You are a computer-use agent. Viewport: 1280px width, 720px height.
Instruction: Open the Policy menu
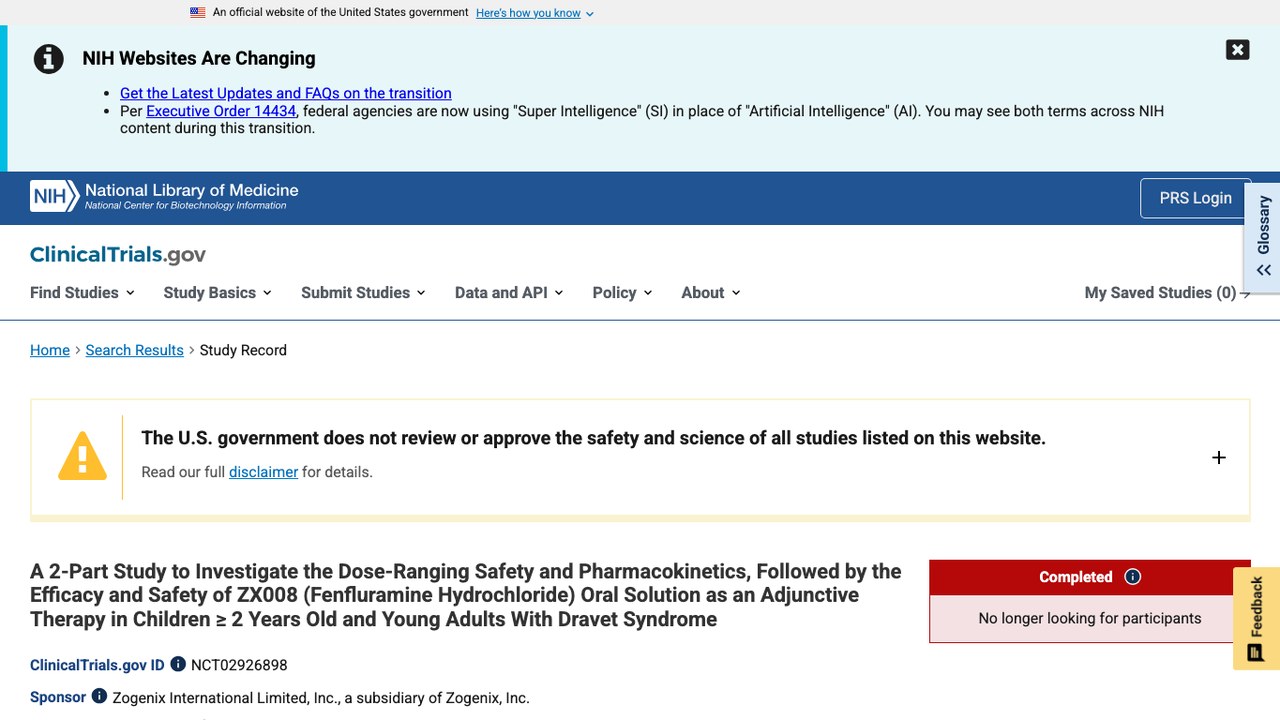[622, 293]
